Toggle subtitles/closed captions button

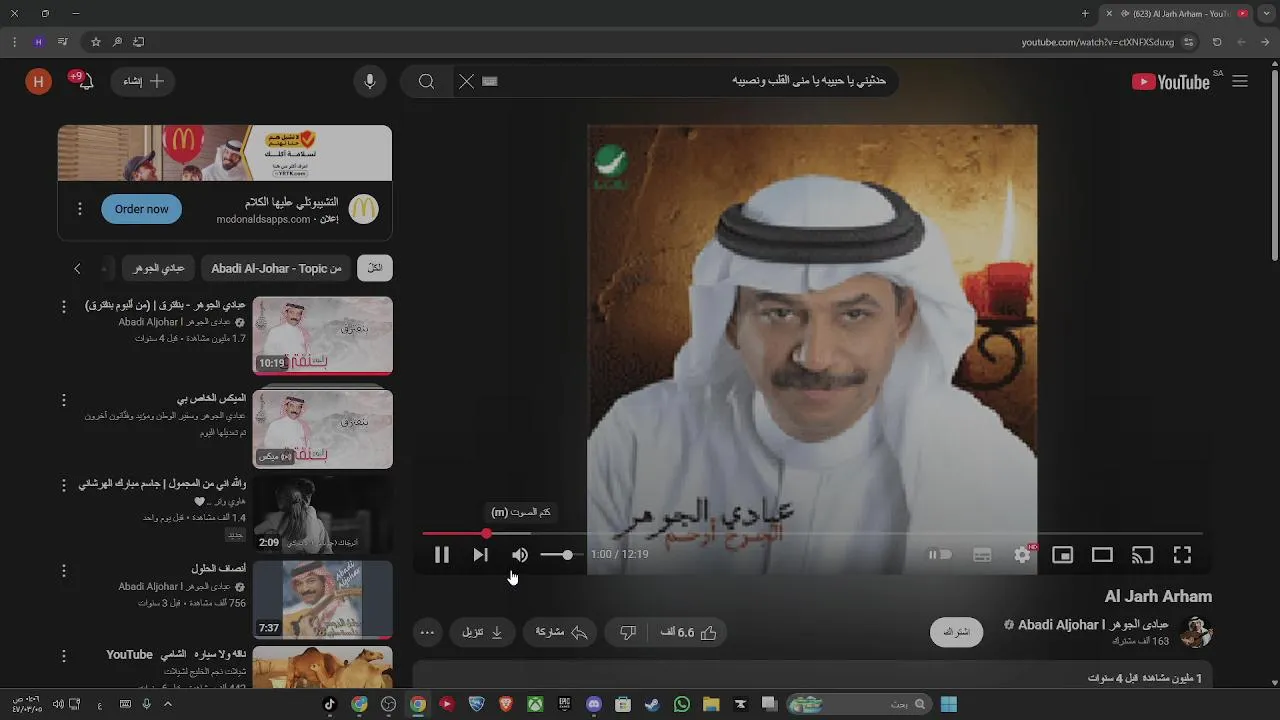[982, 555]
